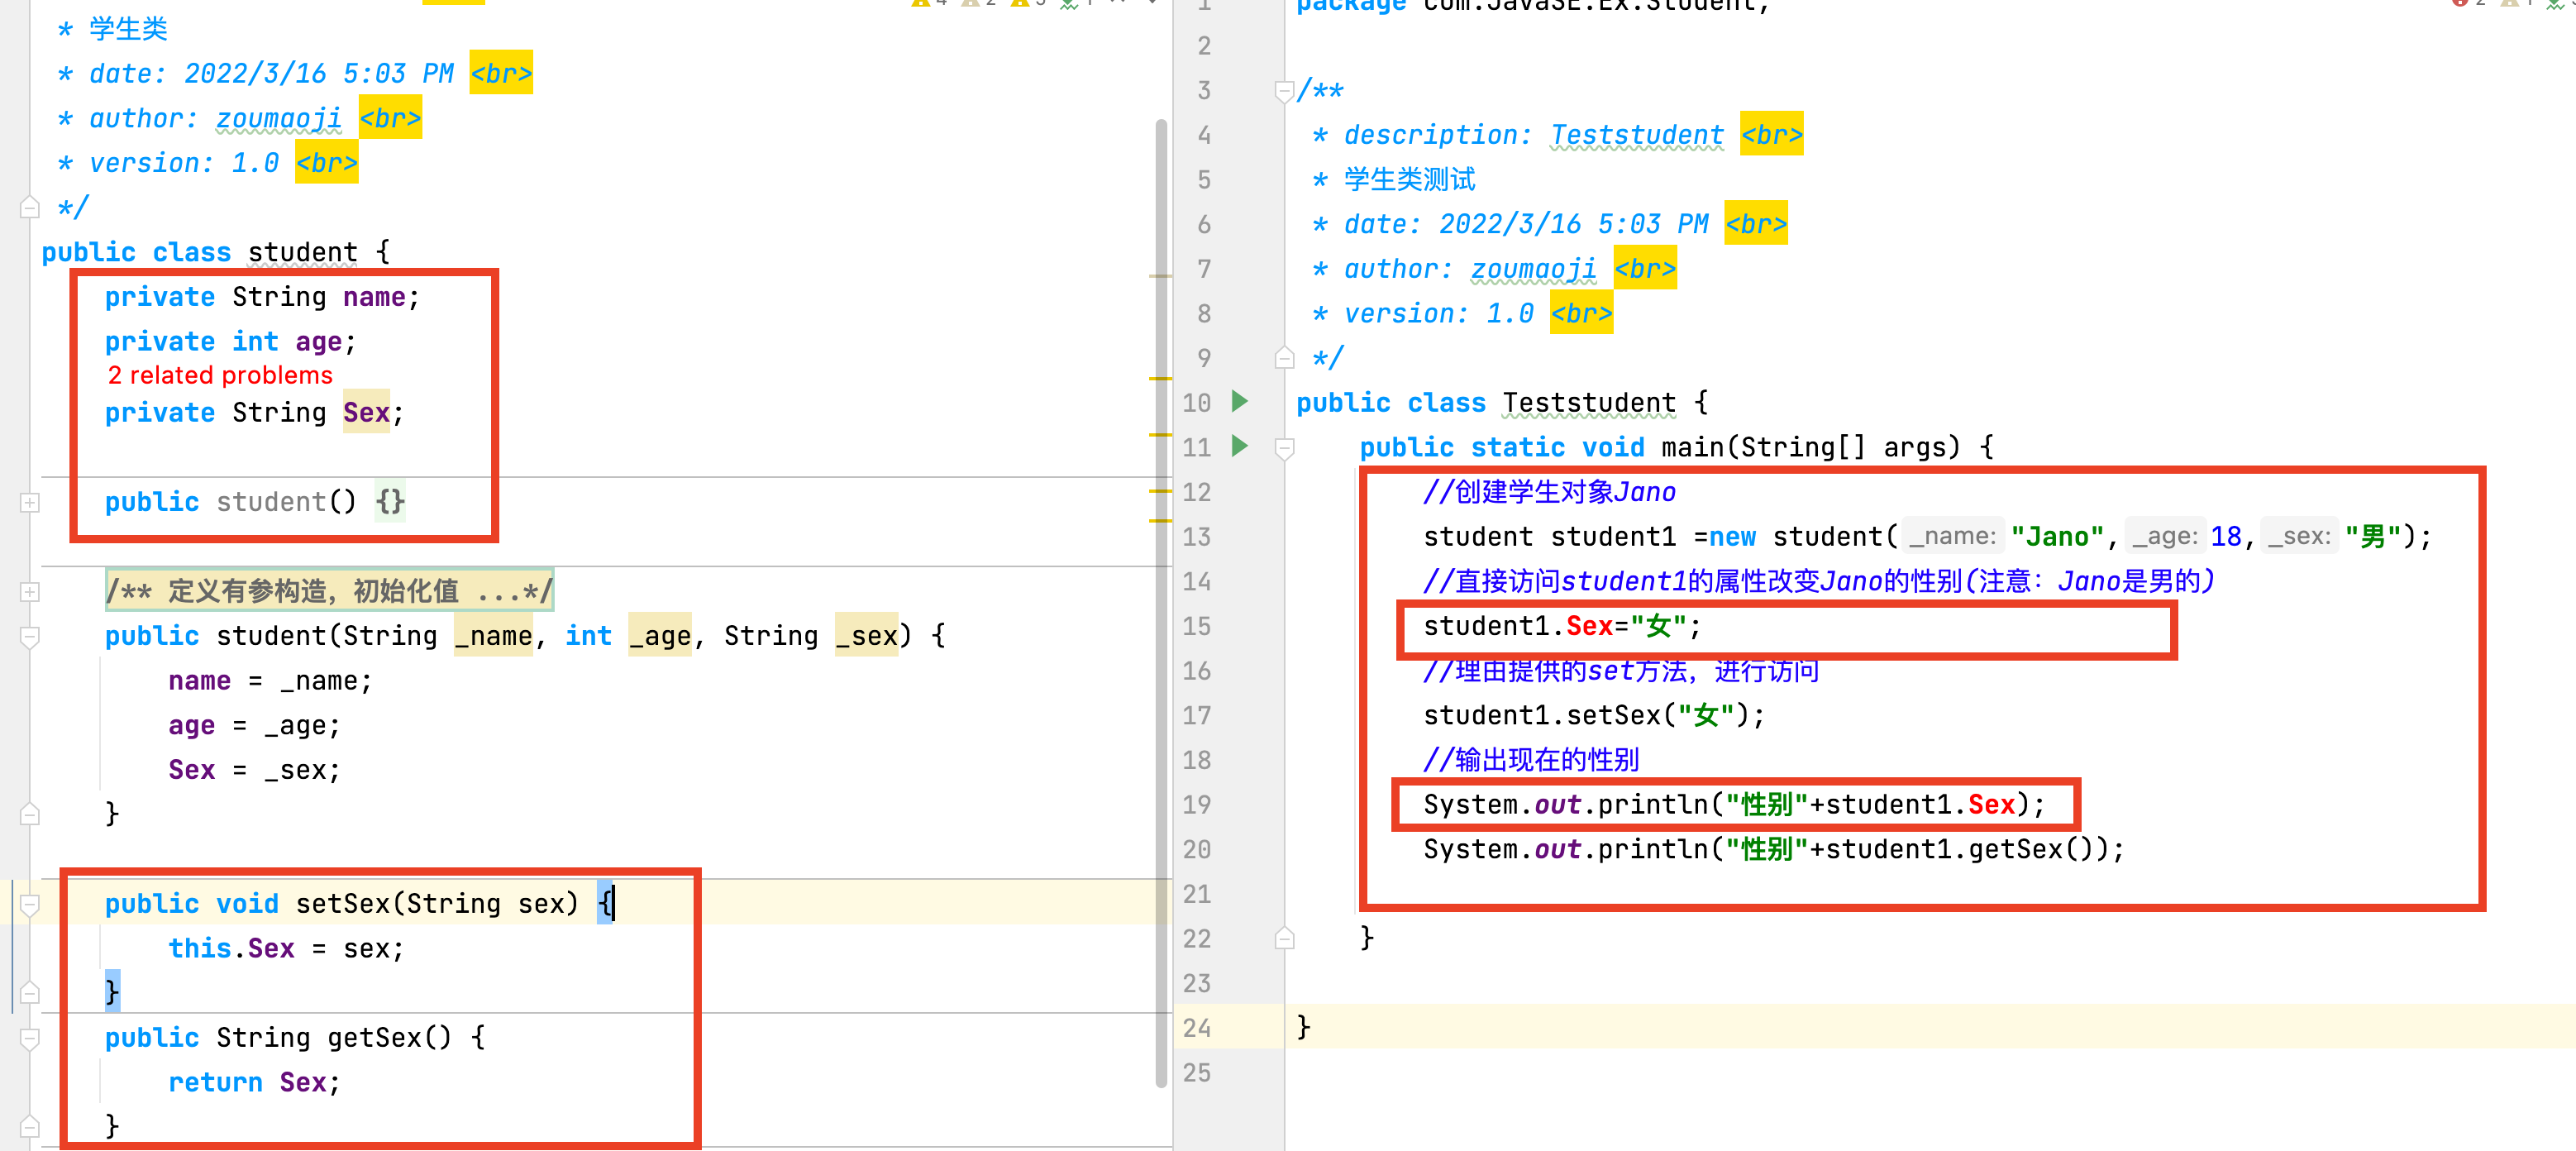Expand the collapsed student() constructor body
2576x1151 pixels.
[30, 502]
